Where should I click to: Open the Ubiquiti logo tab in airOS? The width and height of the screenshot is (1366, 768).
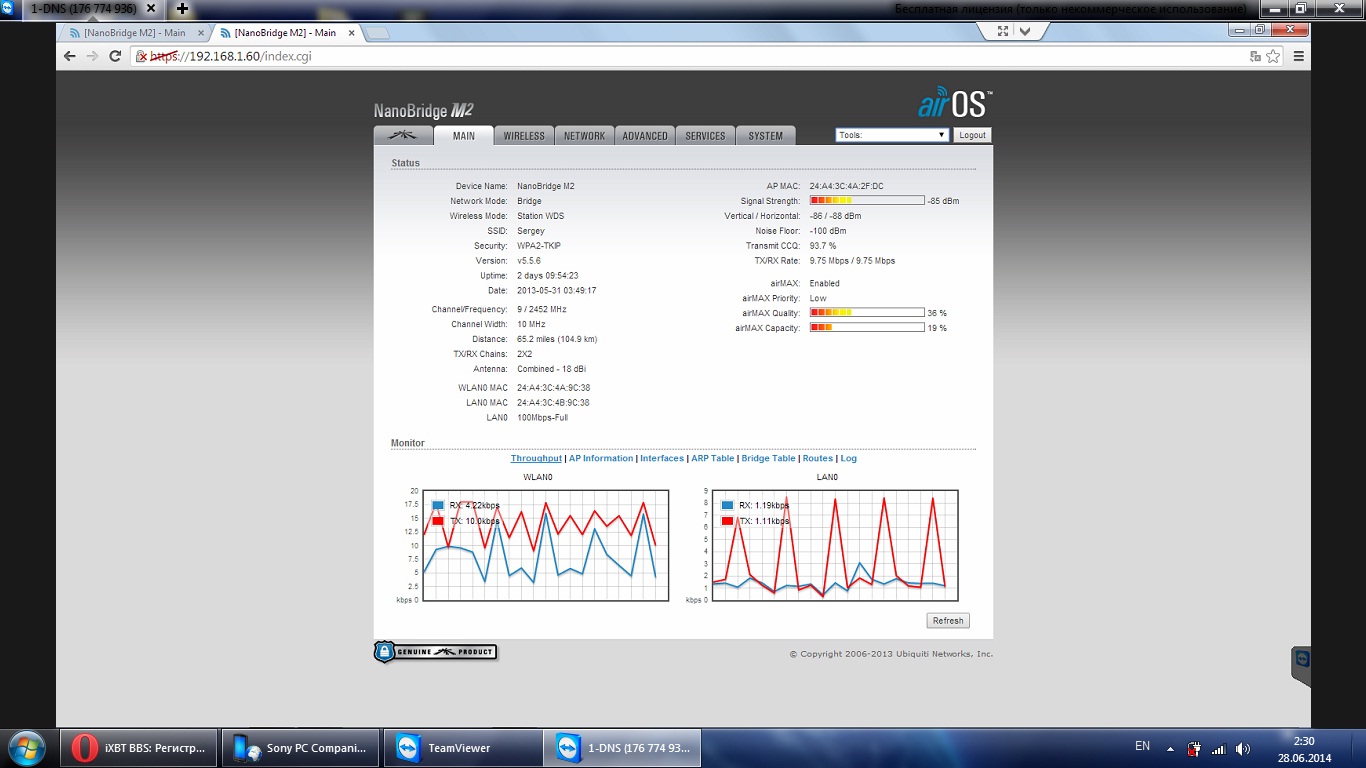pyautogui.click(x=404, y=136)
